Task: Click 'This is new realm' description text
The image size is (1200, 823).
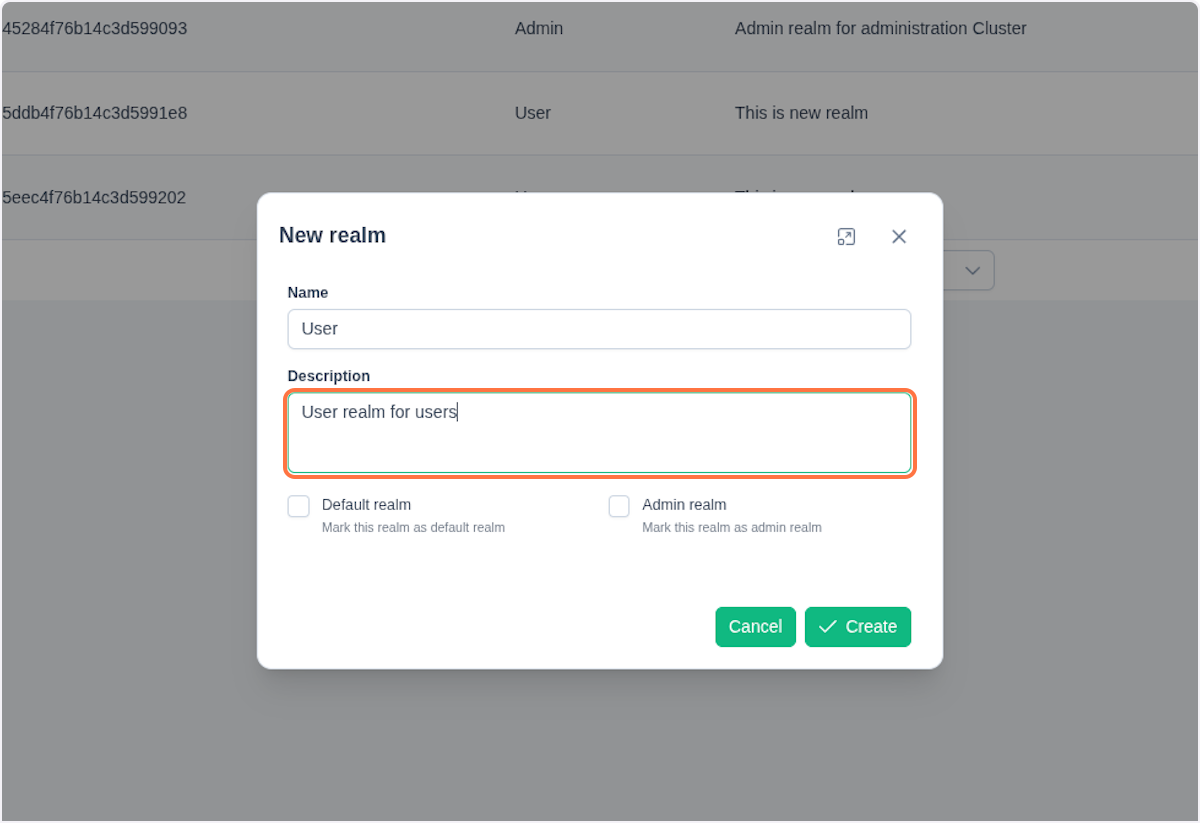Action: [x=800, y=113]
